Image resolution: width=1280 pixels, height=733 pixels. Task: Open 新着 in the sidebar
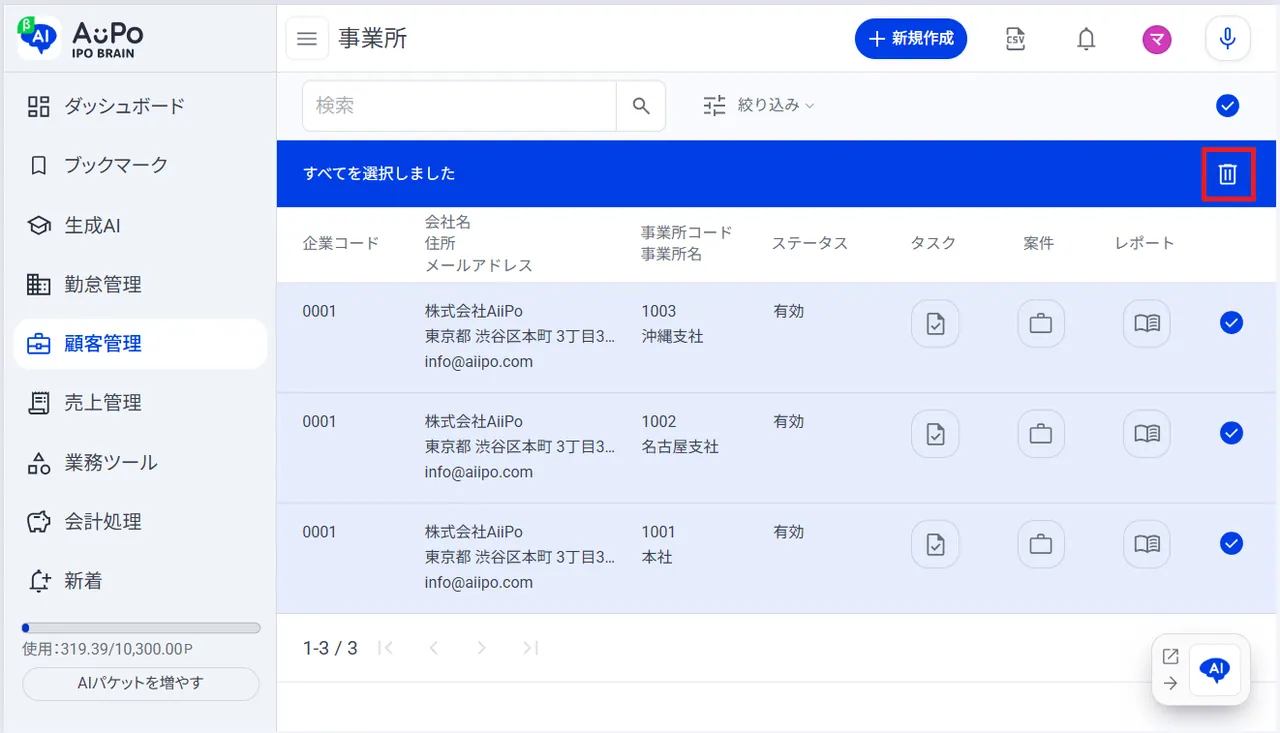pyautogui.click(x=141, y=581)
